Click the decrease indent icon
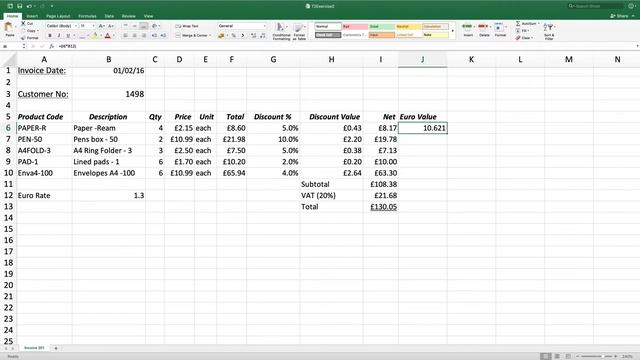 pos(154,36)
